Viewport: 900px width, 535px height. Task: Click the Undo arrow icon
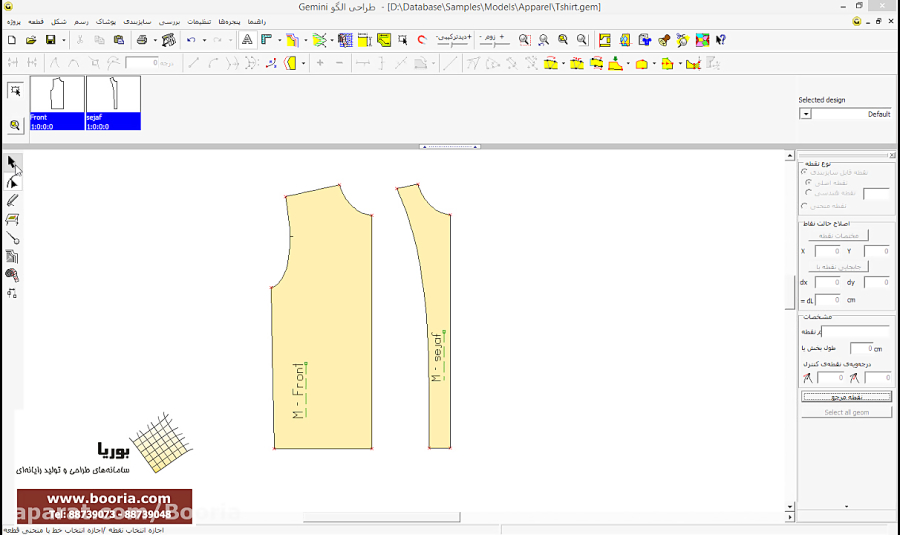tap(191, 40)
